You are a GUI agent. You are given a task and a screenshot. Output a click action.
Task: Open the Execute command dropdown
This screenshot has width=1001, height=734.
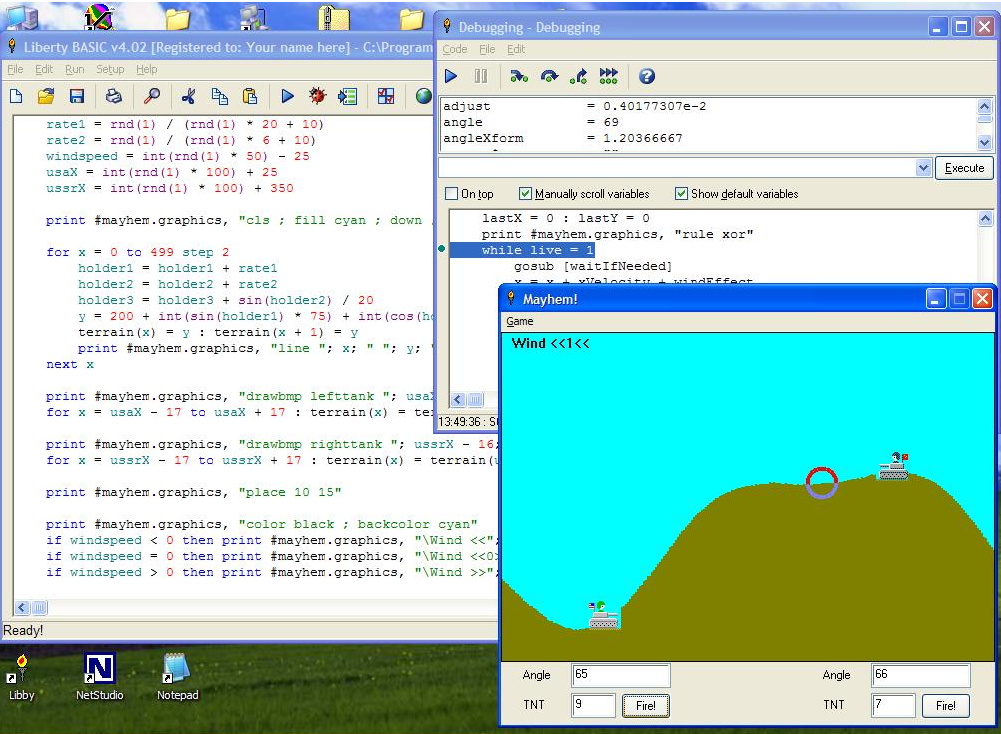(924, 168)
